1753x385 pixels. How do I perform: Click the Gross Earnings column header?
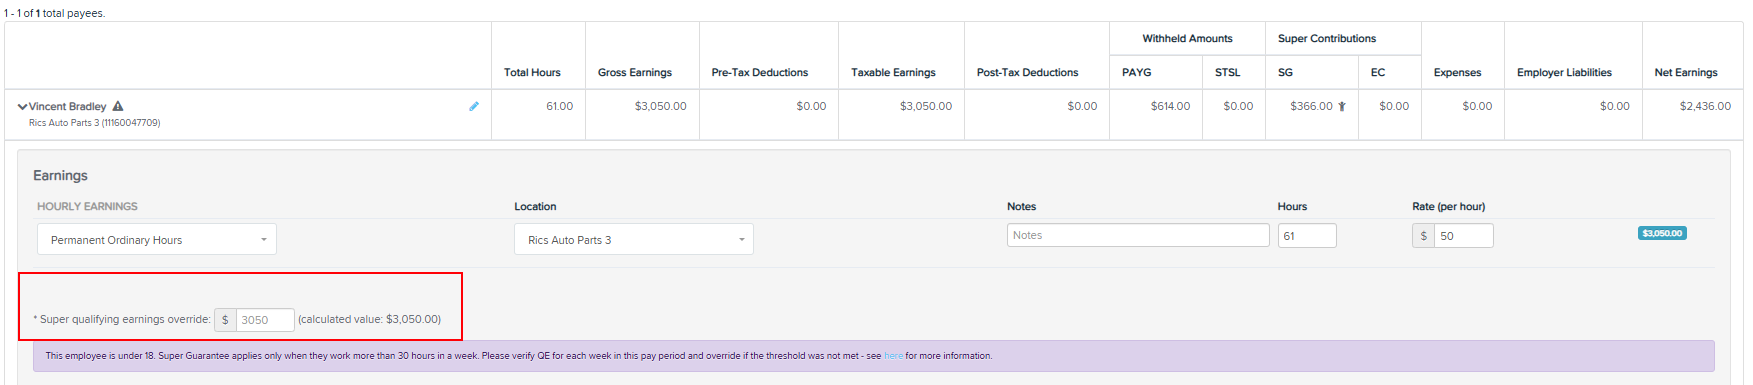click(x=635, y=72)
